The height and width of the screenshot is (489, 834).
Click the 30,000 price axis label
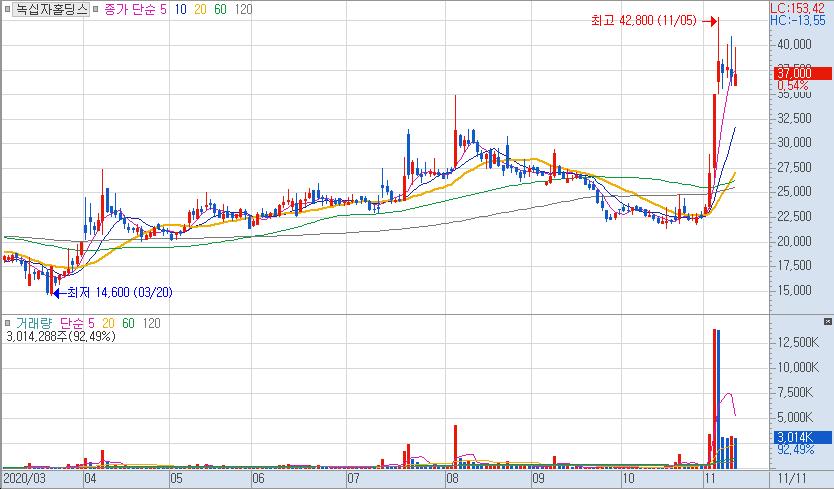tap(795, 142)
